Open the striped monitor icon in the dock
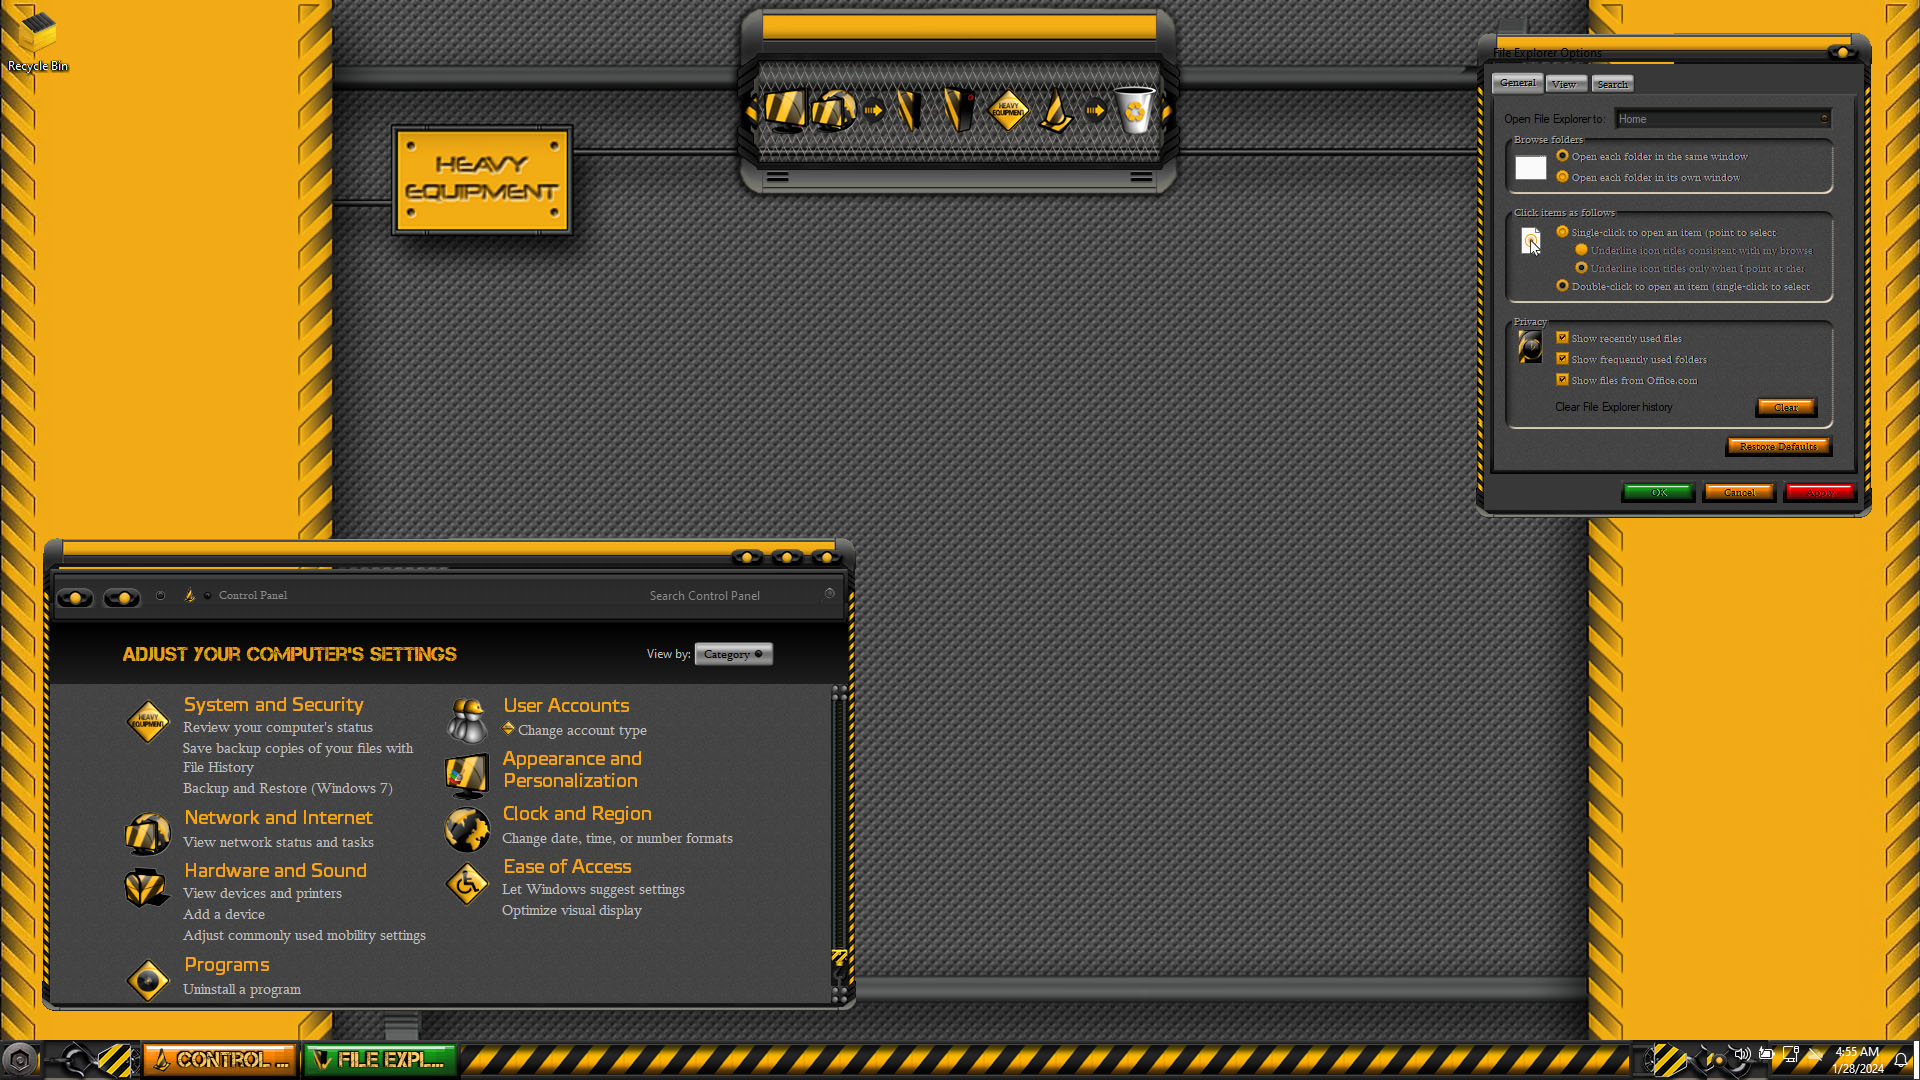This screenshot has width=1920, height=1080. (785, 110)
